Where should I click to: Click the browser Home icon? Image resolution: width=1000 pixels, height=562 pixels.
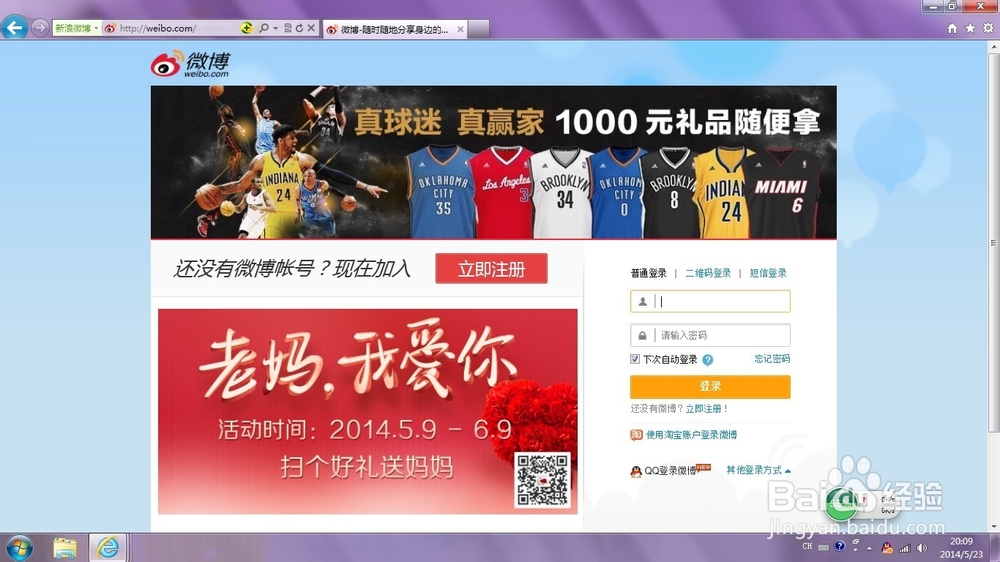click(x=952, y=28)
